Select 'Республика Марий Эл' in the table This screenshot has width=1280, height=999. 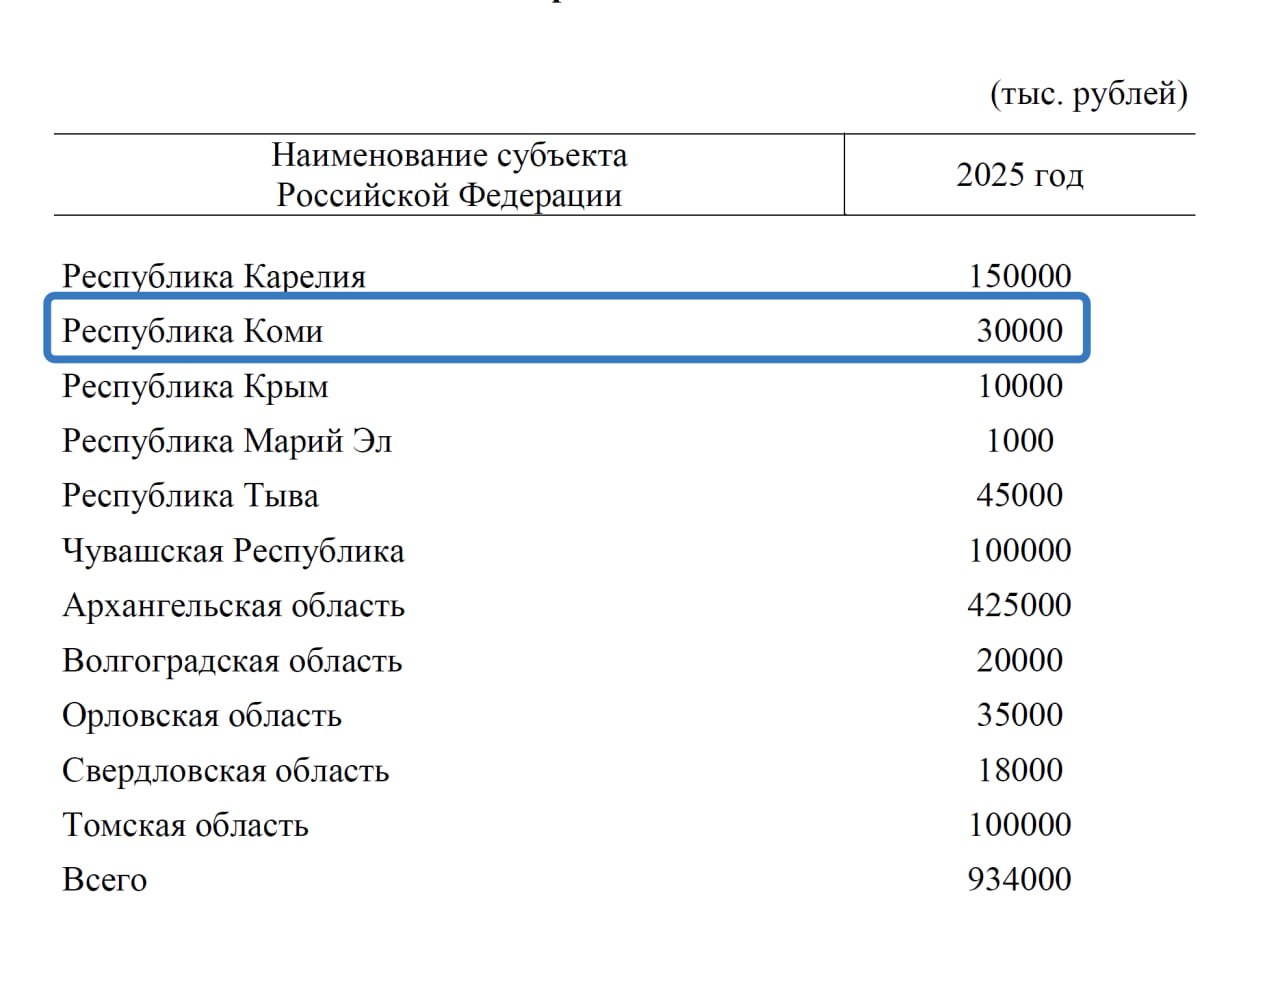[227, 441]
